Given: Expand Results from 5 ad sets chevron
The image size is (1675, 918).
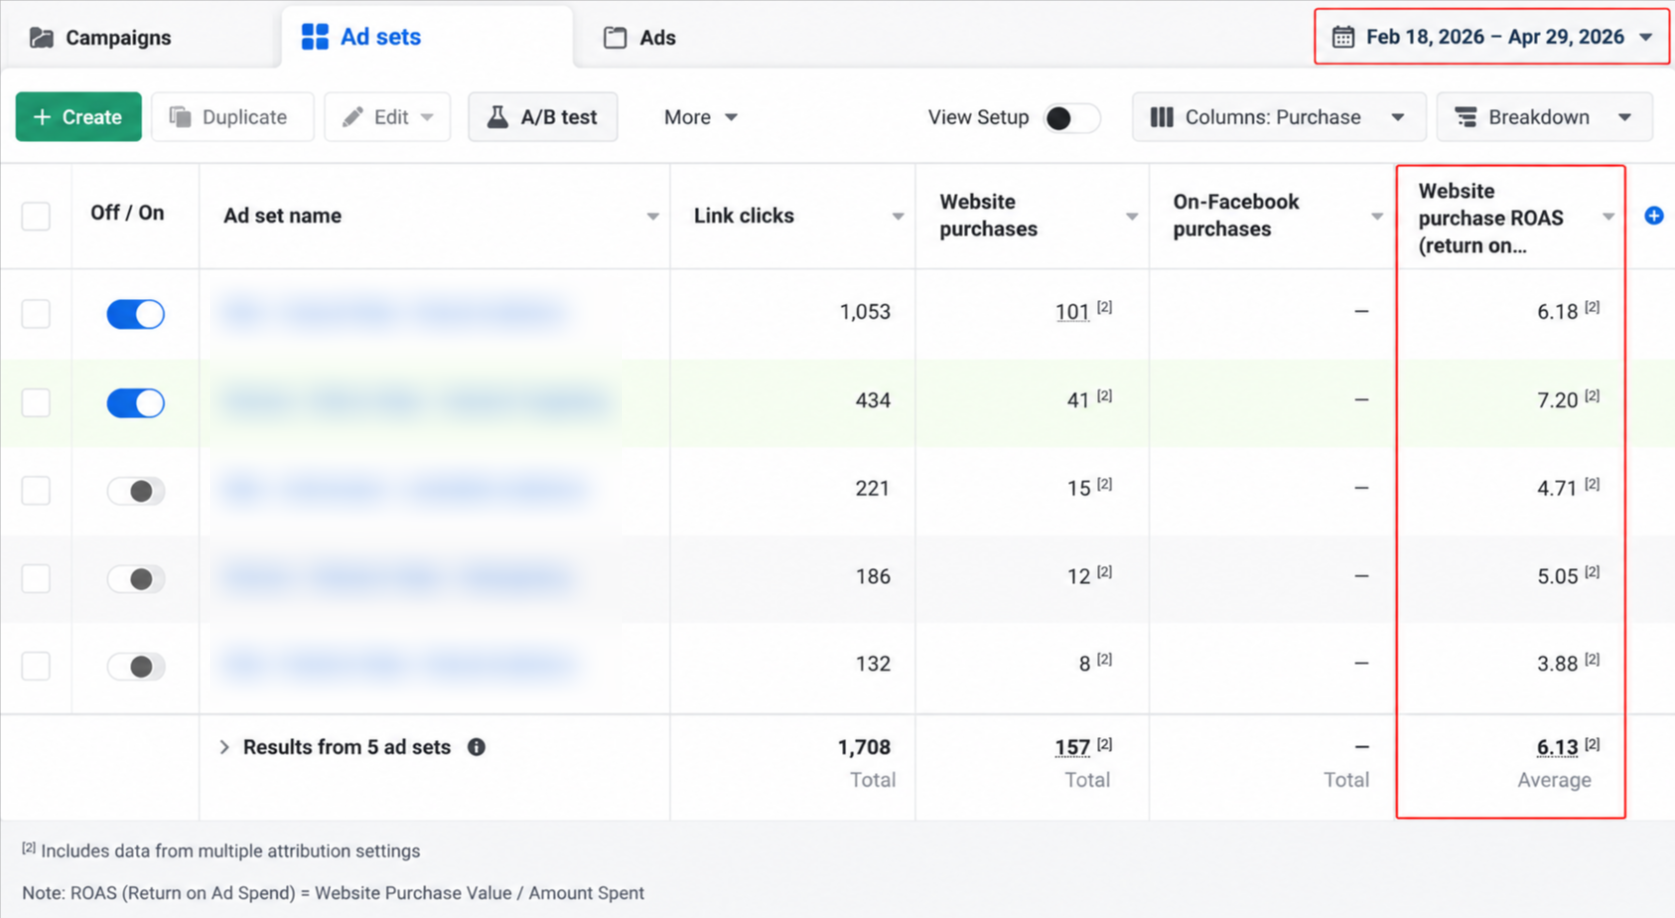Looking at the screenshot, I should tap(224, 747).
